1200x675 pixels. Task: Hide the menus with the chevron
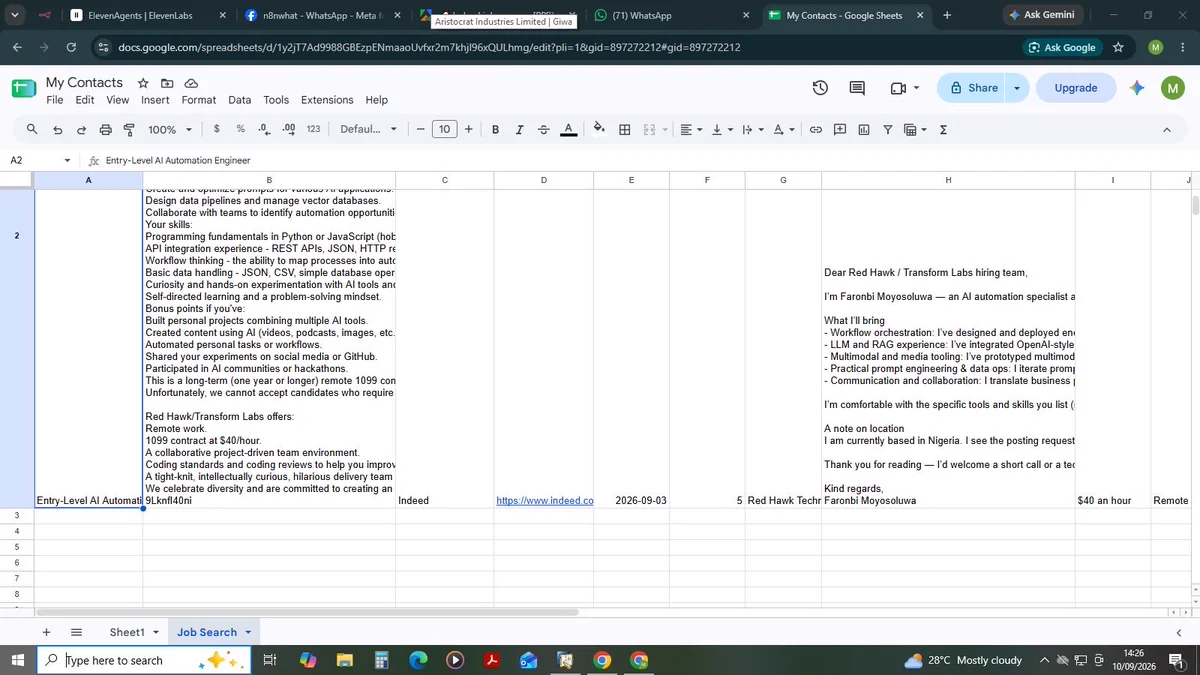[1166, 129]
